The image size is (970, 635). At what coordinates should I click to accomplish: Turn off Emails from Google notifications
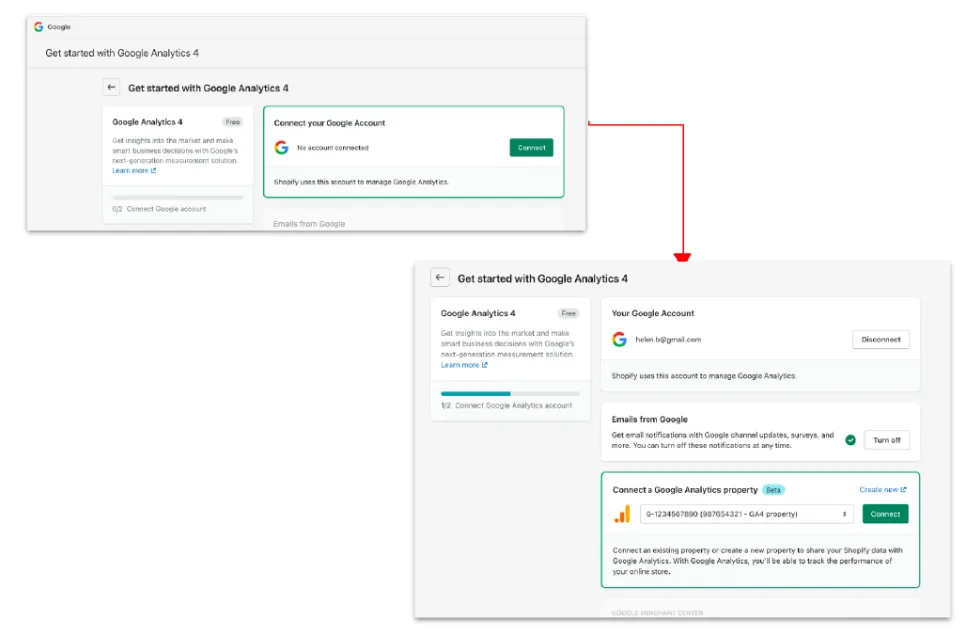click(x=886, y=440)
